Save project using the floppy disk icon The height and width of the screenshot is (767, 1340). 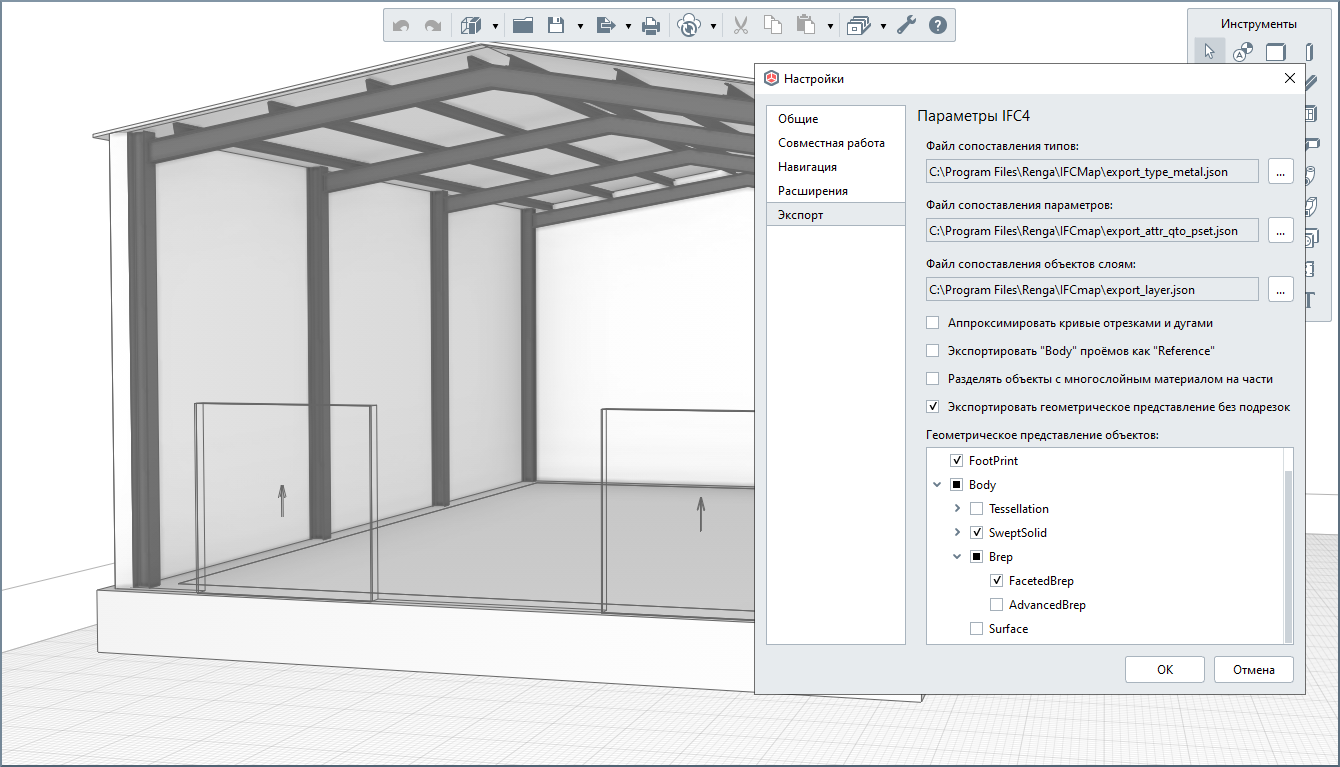click(x=558, y=26)
